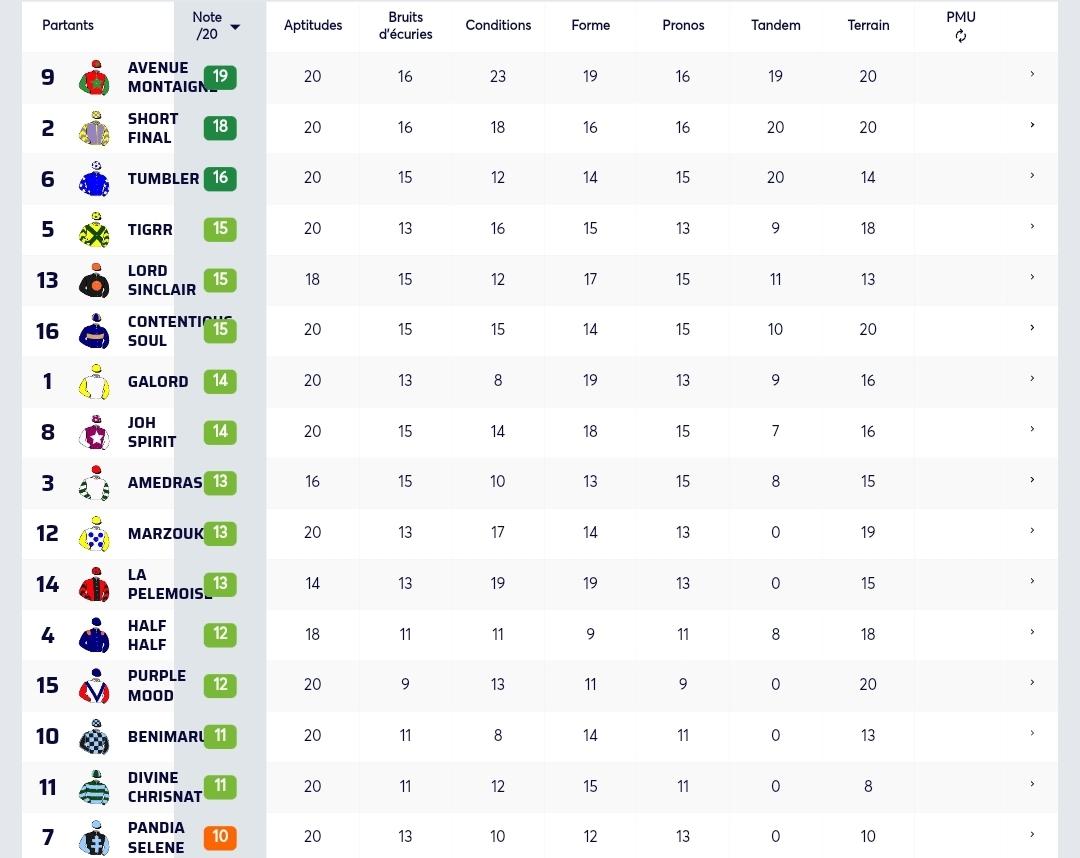Click the PMU refresh icon

pos(961,36)
